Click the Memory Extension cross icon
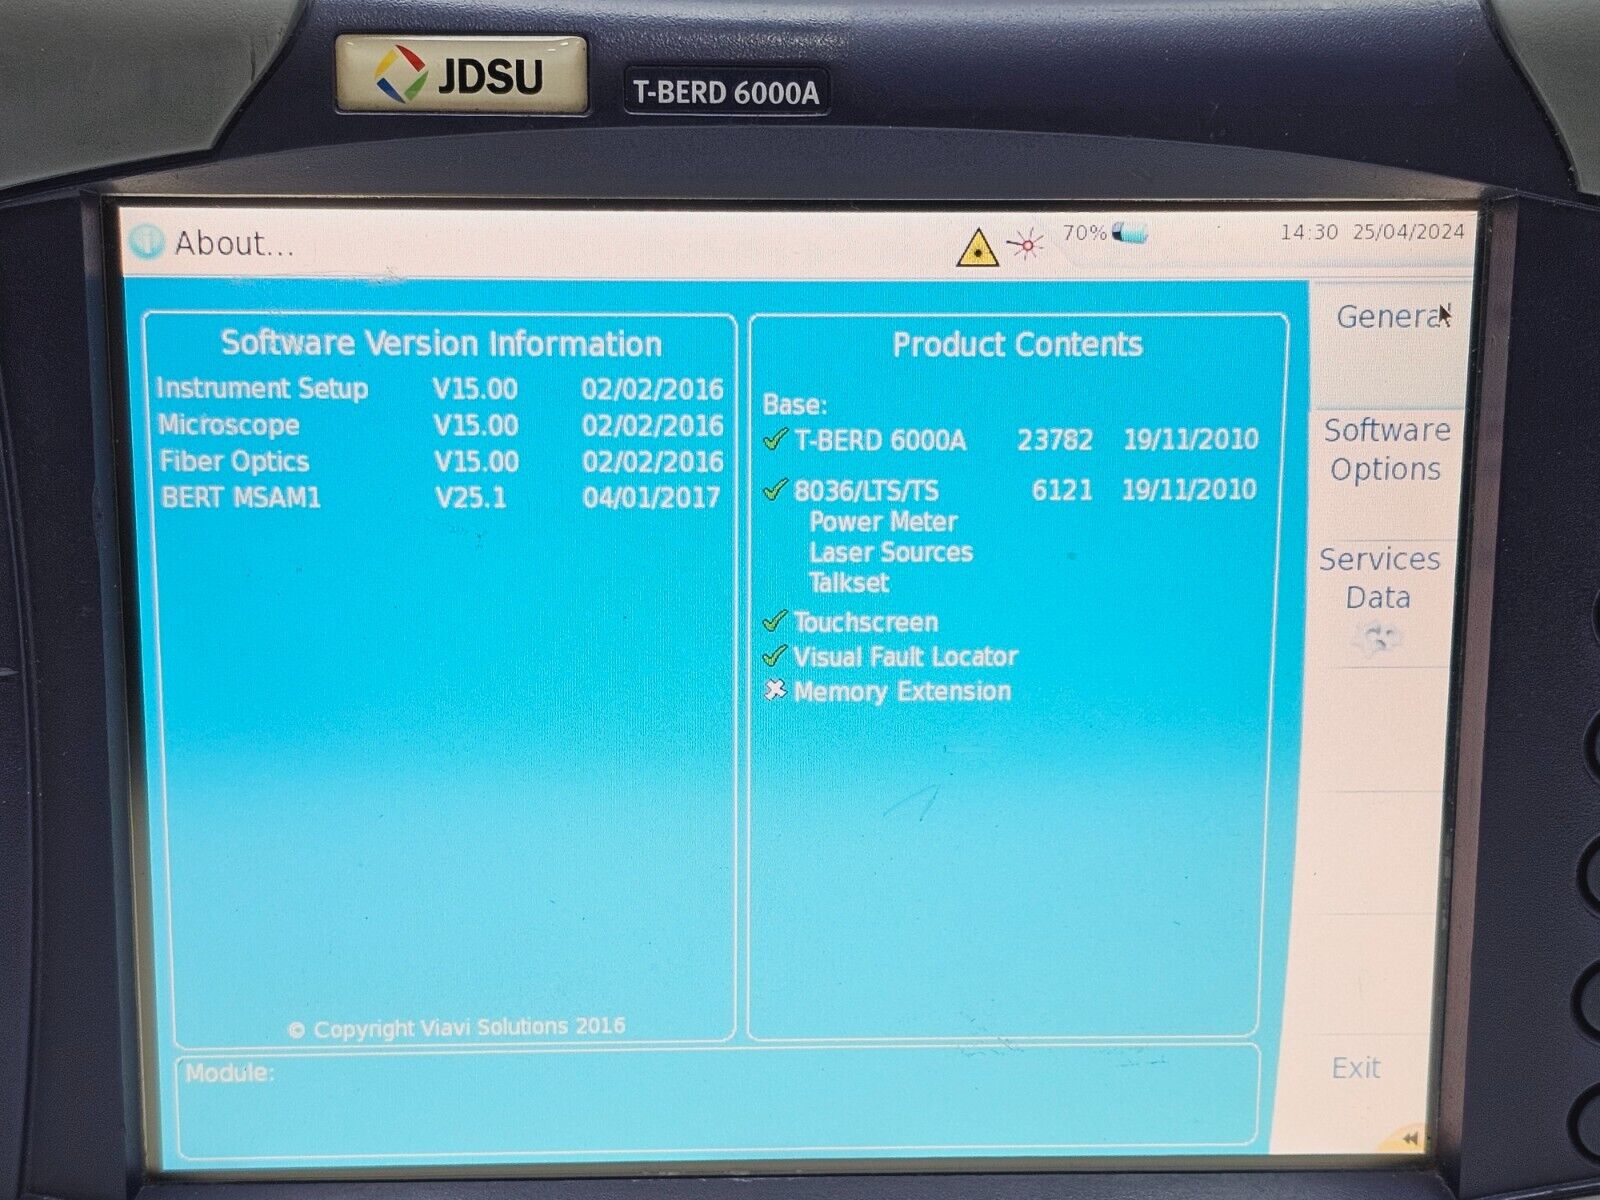The width and height of the screenshot is (1600, 1200). coord(775,690)
